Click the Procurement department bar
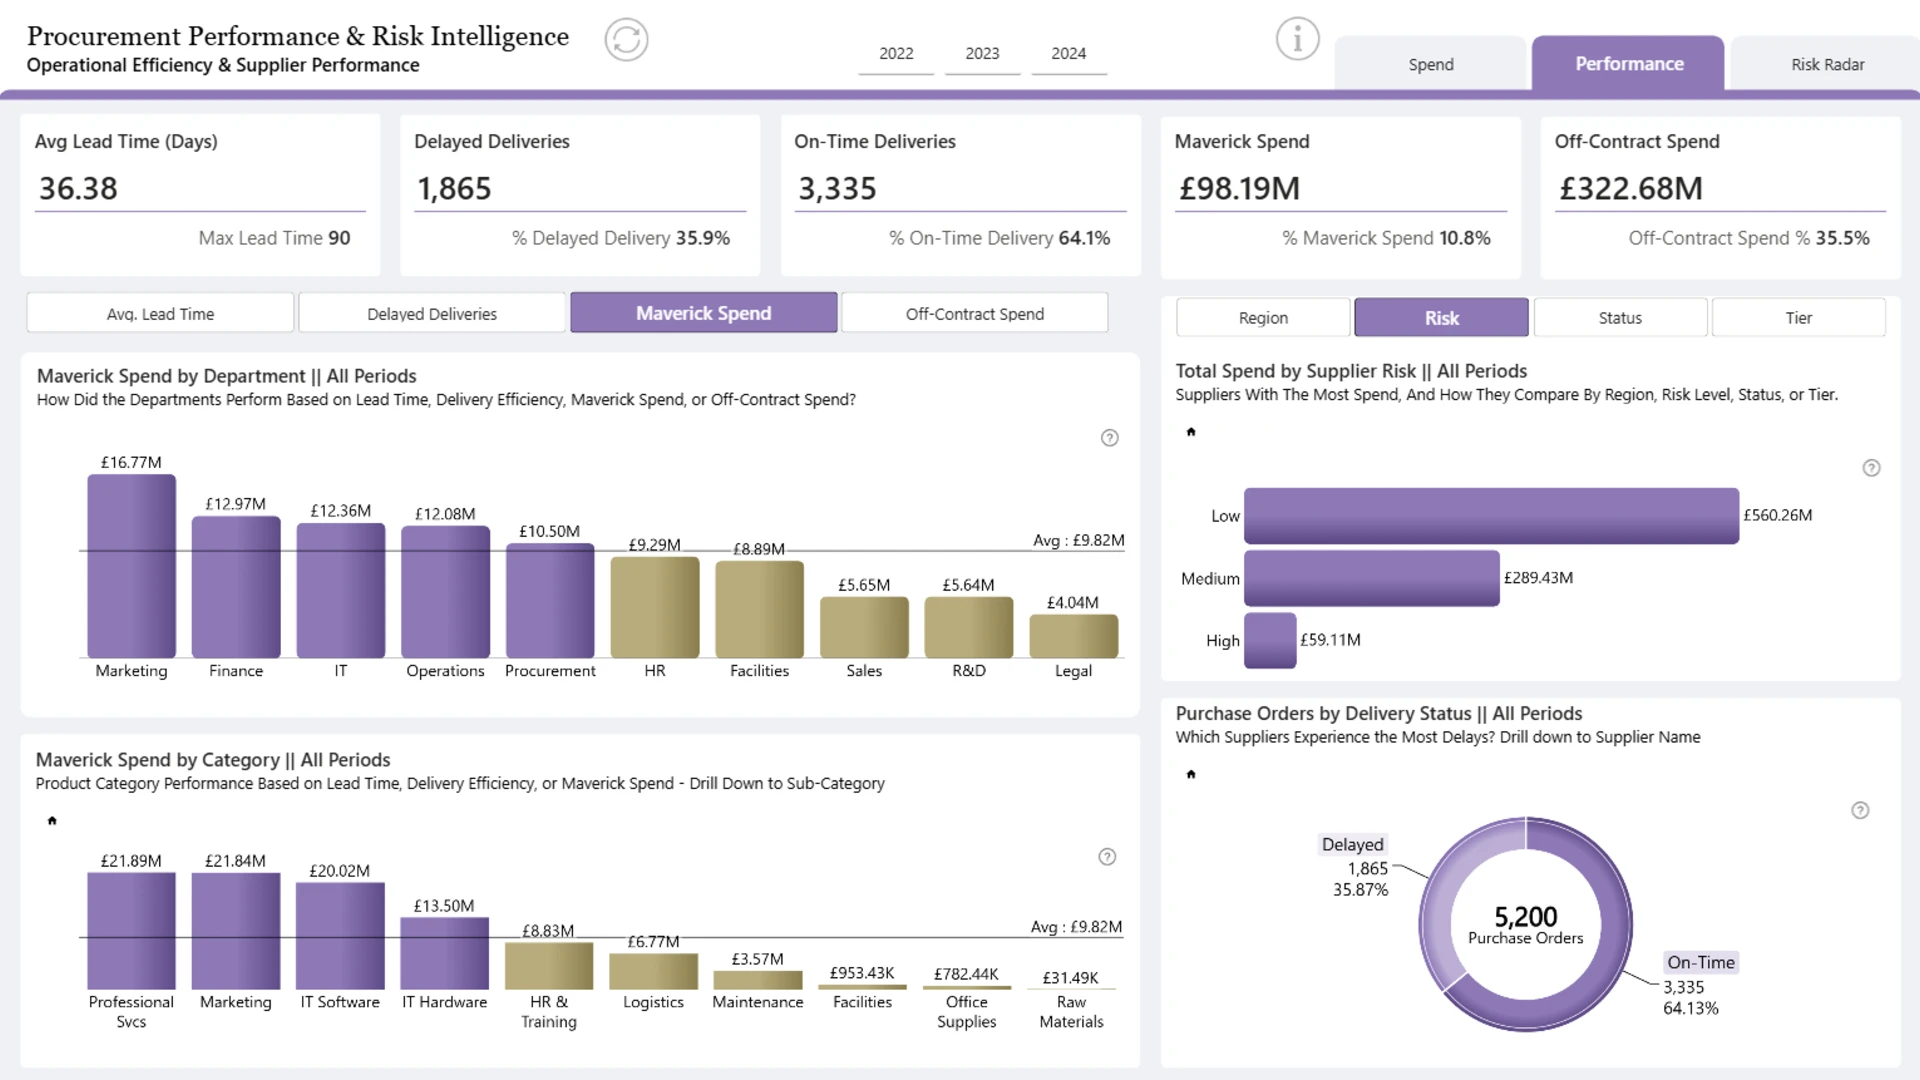Viewport: 1920px width, 1080px height. (550, 600)
